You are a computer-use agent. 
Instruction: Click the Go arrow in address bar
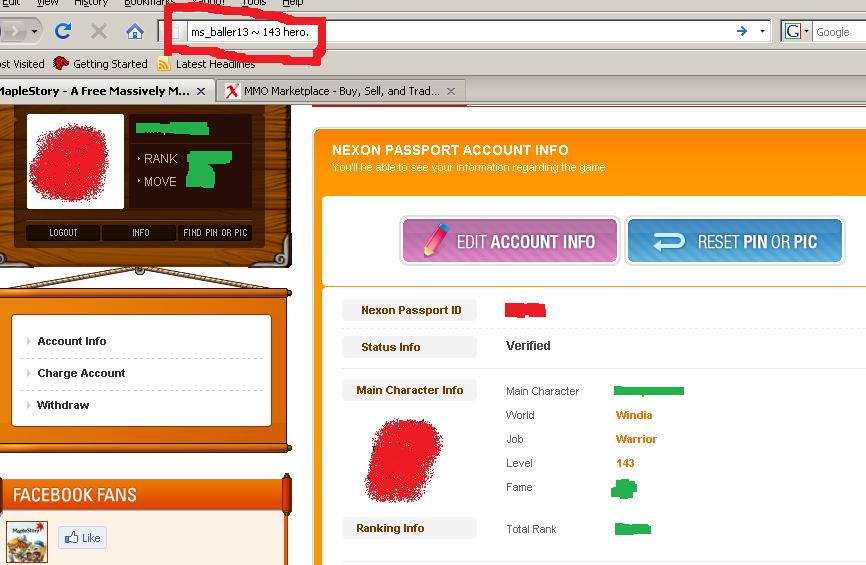[x=742, y=31]
